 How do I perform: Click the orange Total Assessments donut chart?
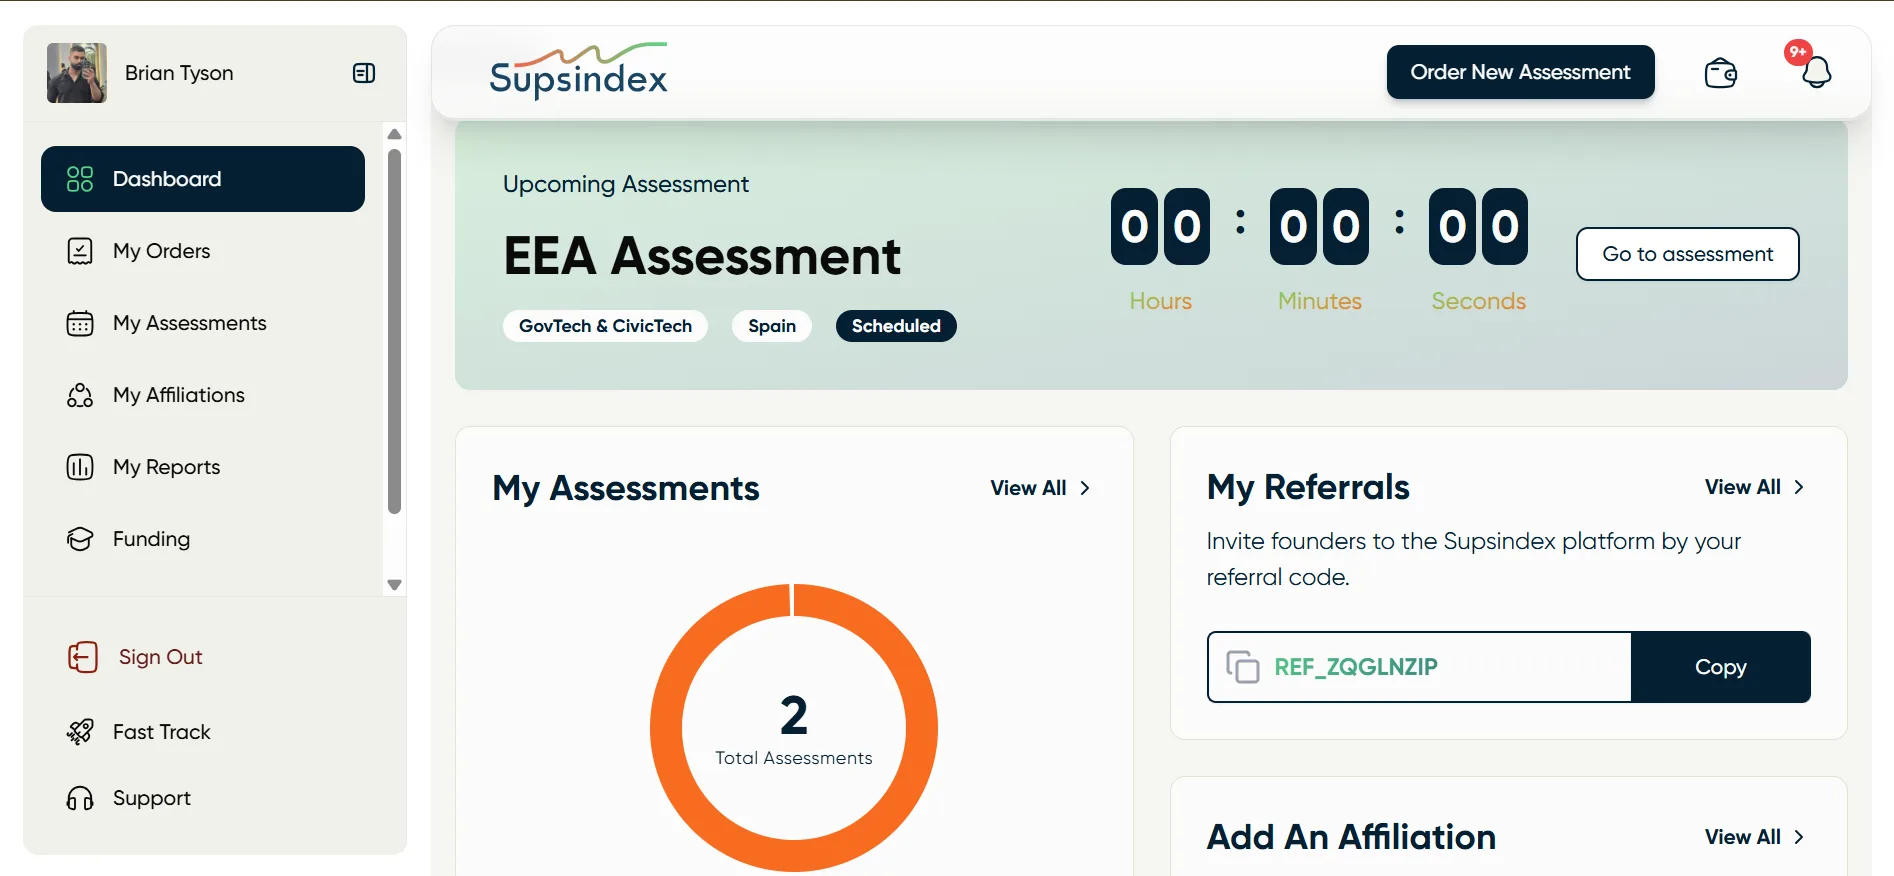(793, 727)
